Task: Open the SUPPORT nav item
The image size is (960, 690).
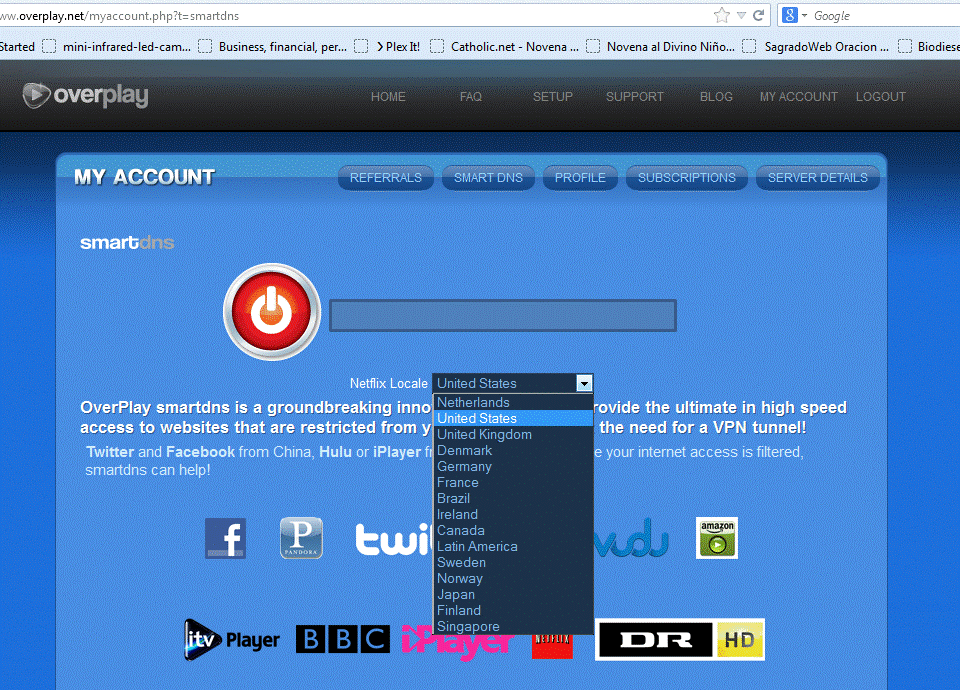Action: click(635, 97)
